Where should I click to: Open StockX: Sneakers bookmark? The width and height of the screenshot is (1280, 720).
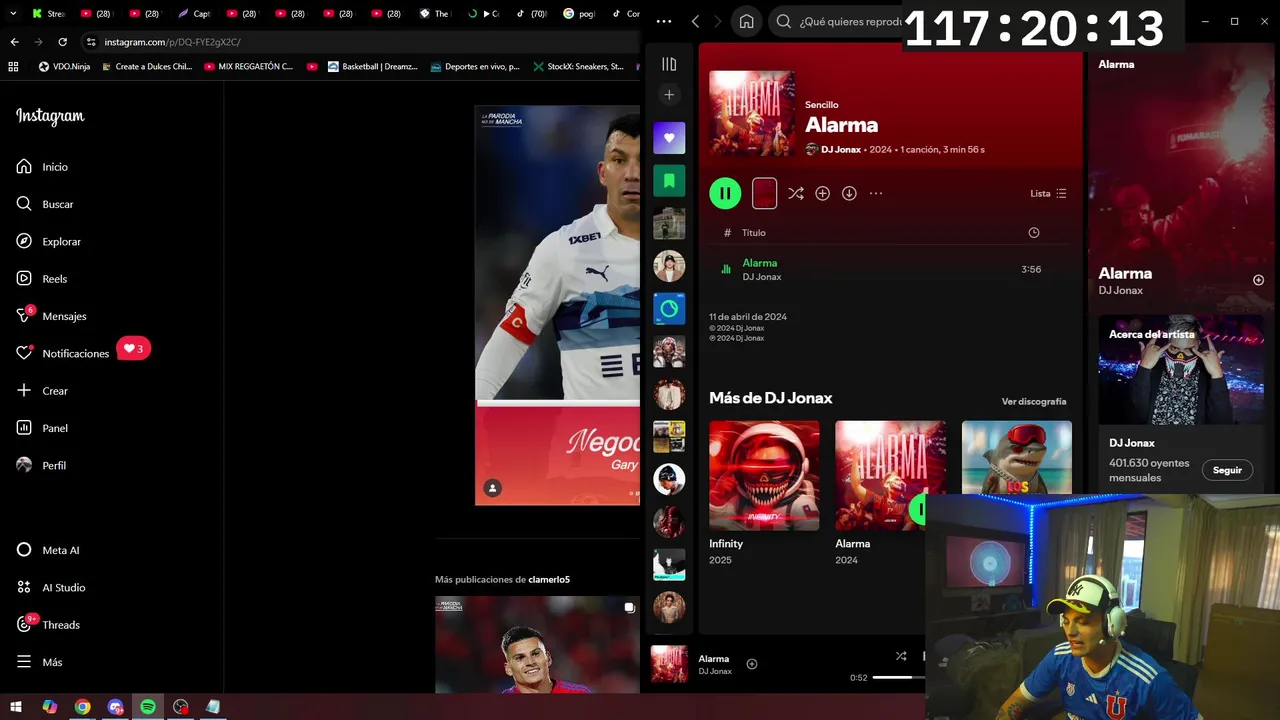click(x=580, y=67)
